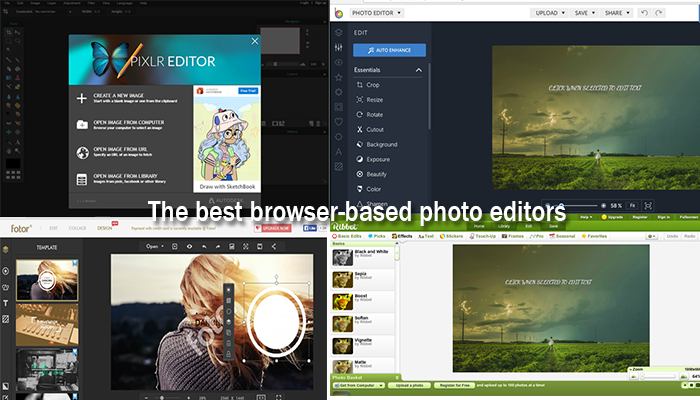Click Open Image from URL globe icon
The width and height of the screenshot is (700, 400).
[84, 153]
